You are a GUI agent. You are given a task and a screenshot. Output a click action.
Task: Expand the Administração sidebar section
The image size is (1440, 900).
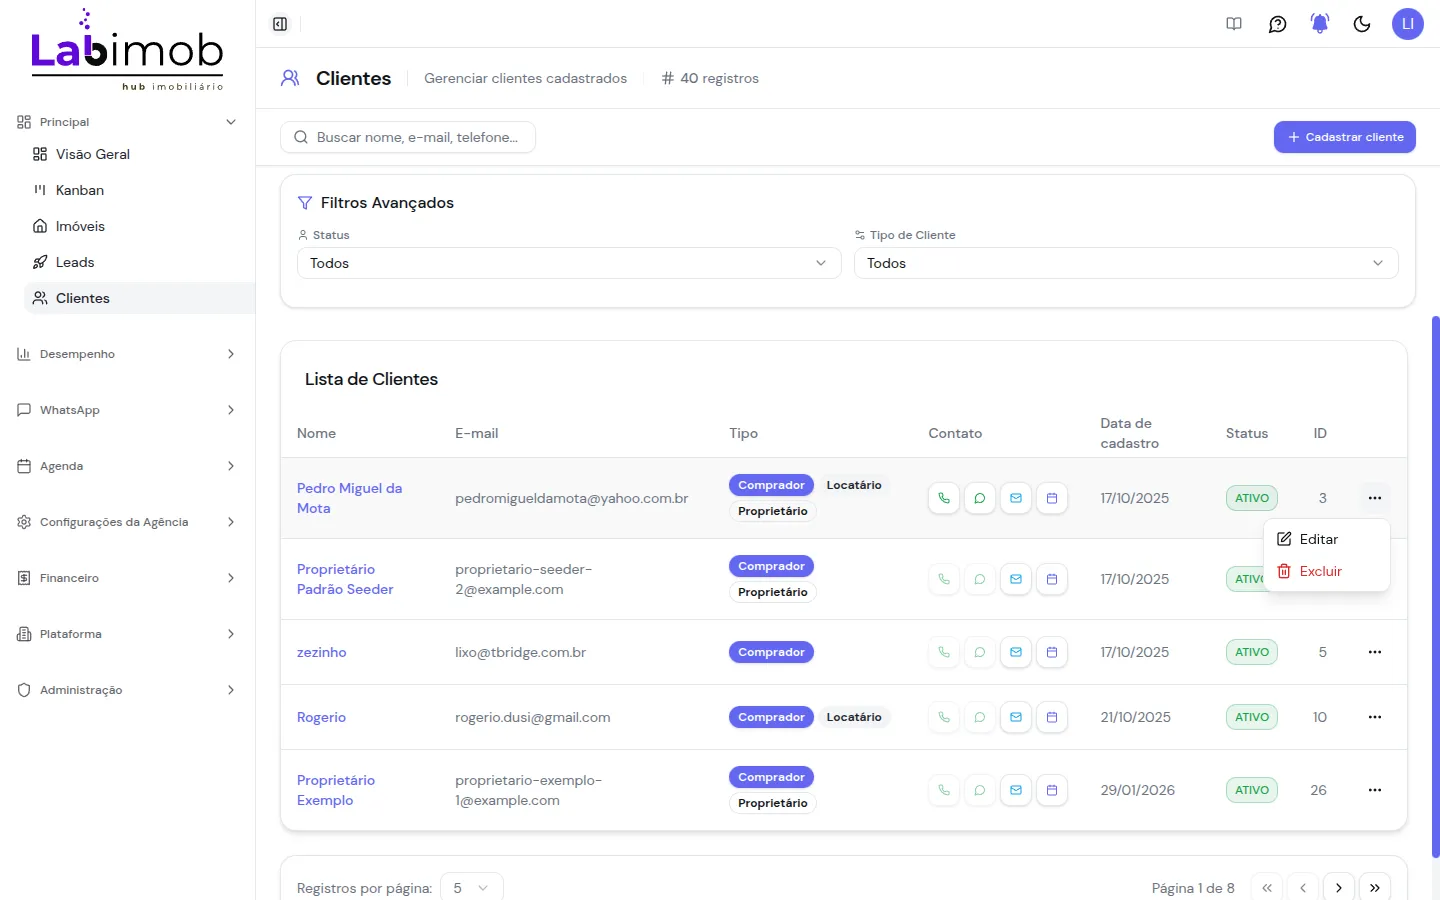tap(127, 690)
